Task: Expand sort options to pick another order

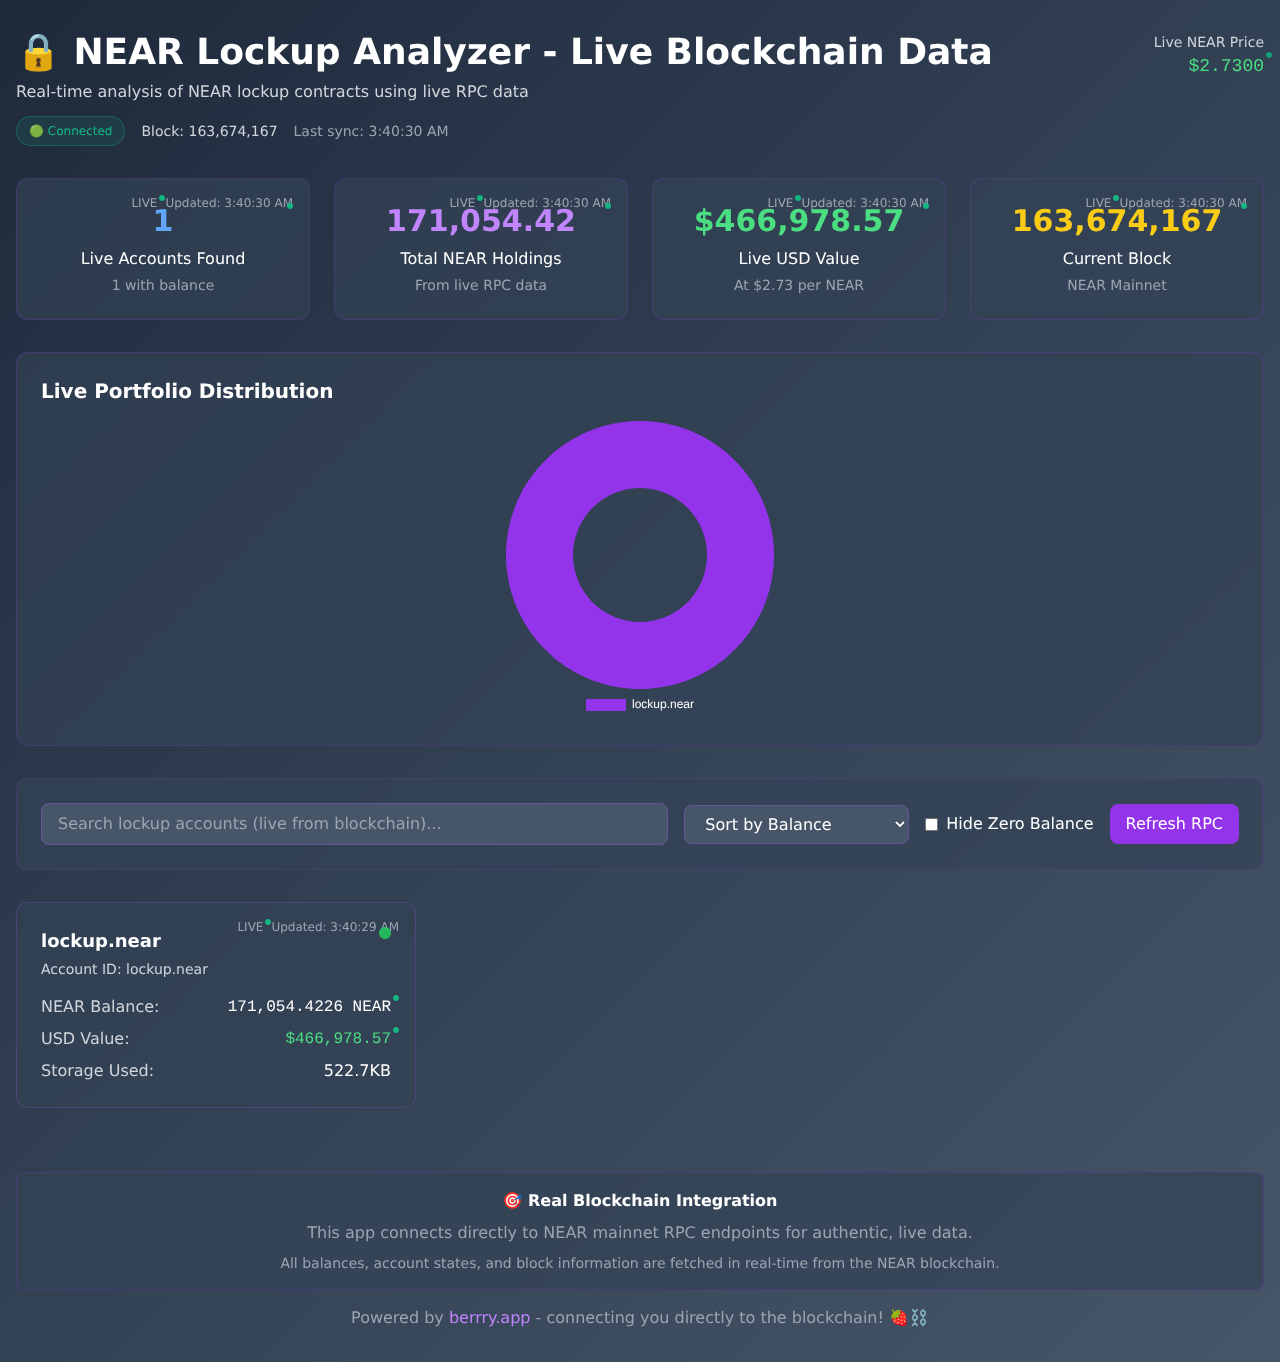Action: pos(795,824)
